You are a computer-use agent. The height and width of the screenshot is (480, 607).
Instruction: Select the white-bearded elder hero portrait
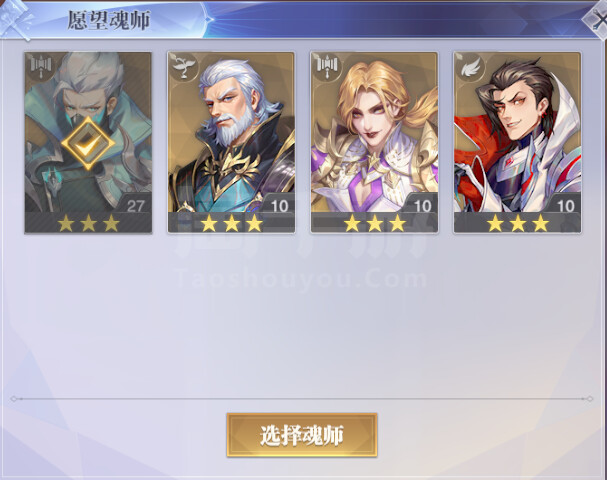231,132
